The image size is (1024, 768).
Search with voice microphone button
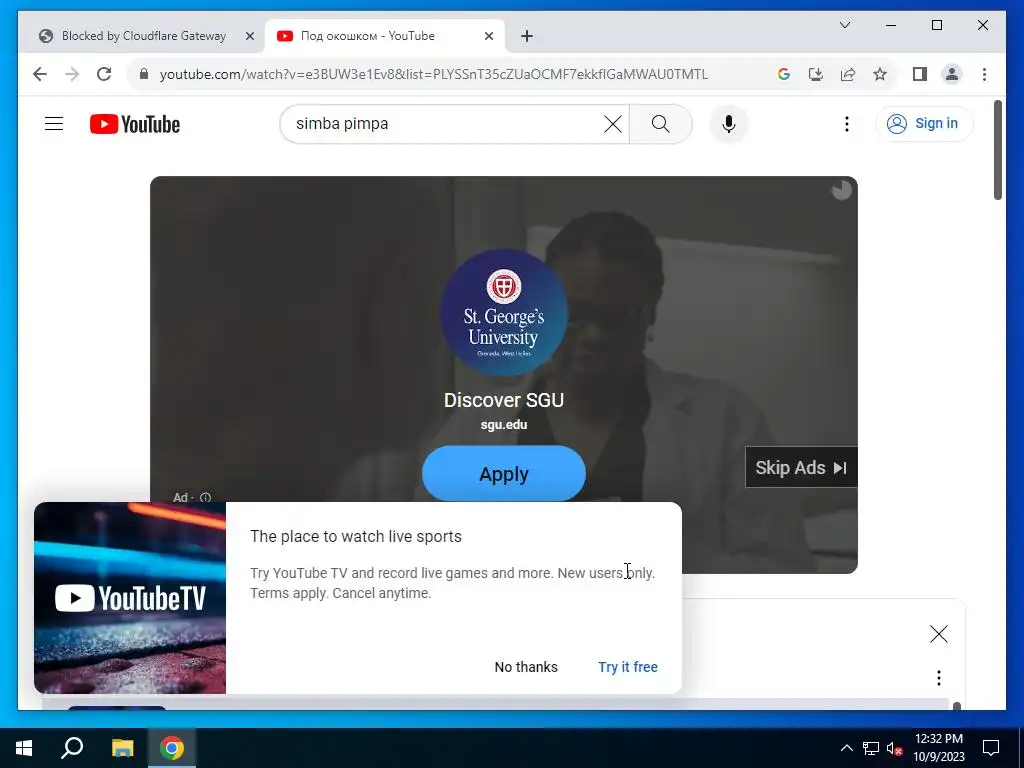729,124
